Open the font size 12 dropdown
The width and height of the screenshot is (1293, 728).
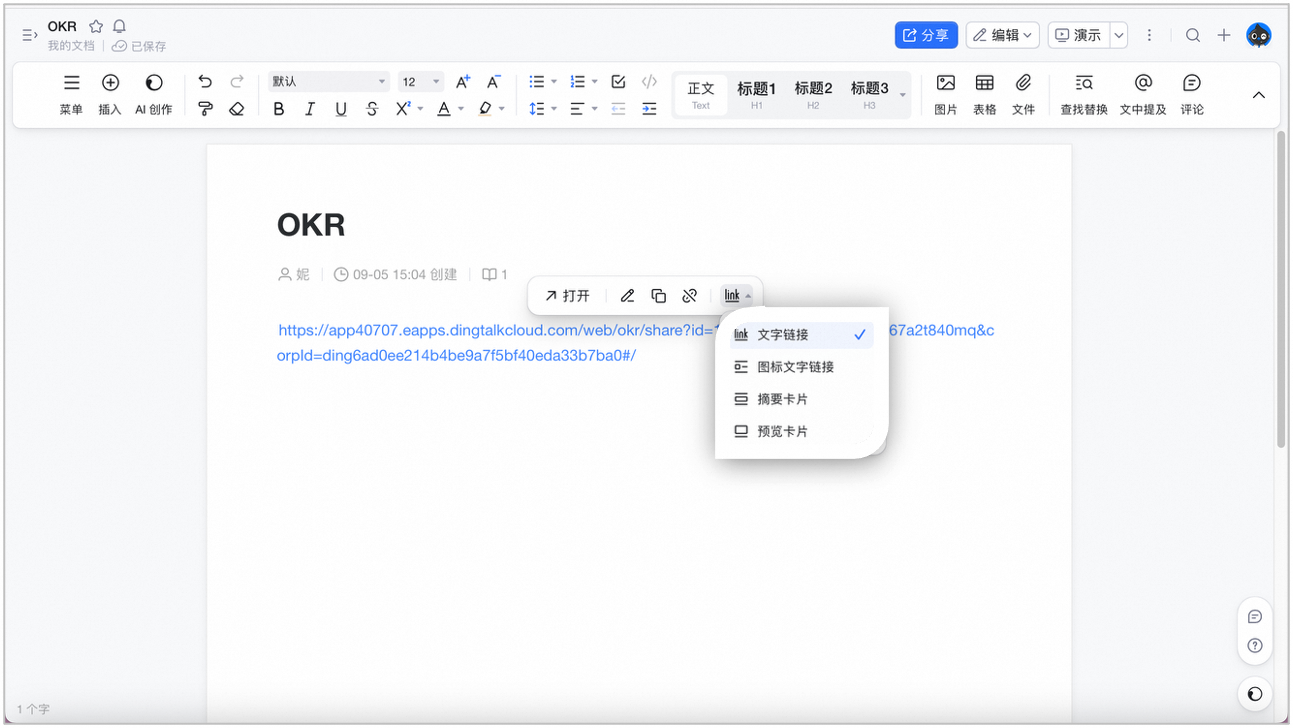coord(420,82)
